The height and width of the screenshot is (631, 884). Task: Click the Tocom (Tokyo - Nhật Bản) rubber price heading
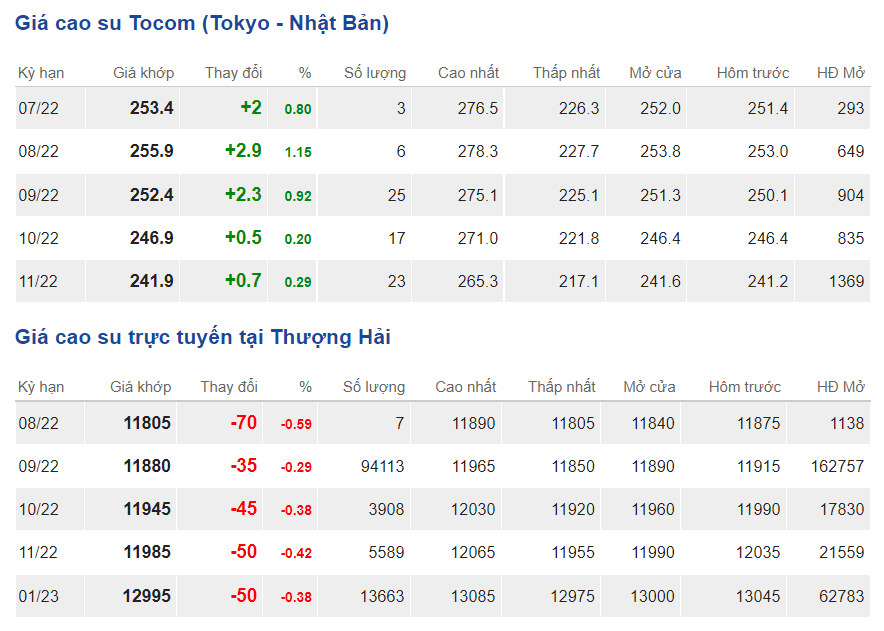[x=202, y=23]
